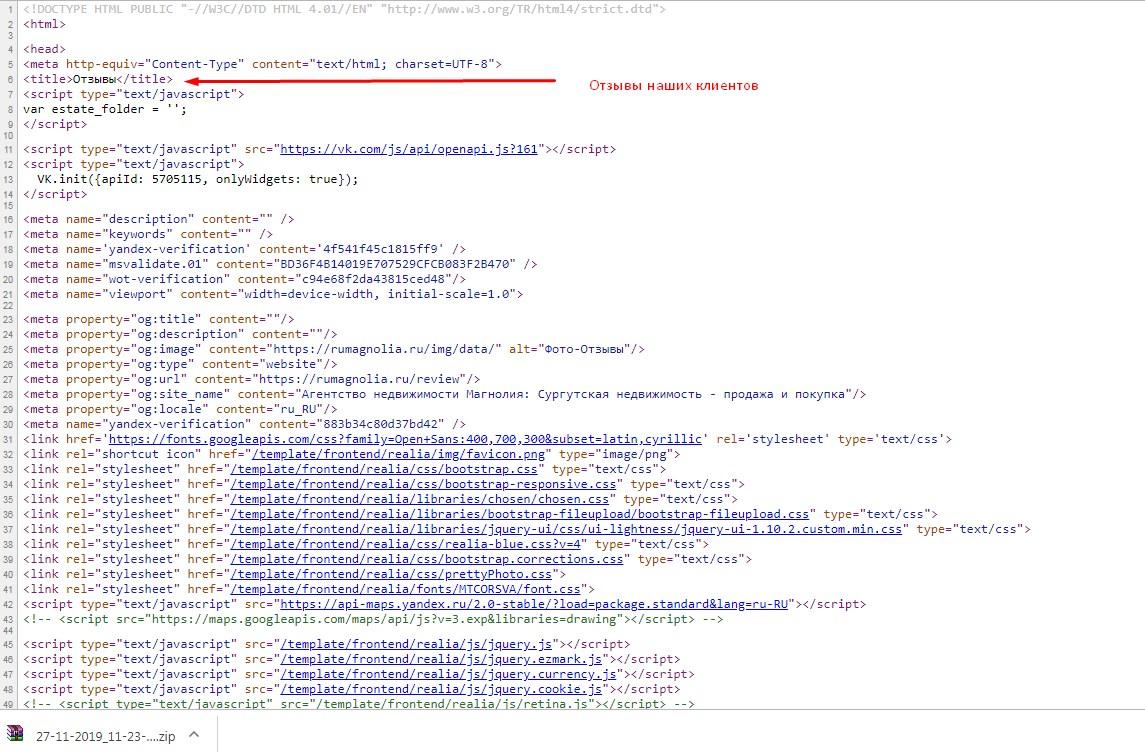Open the vk.com openapi.js script link
Image resolution: width=1145 pixels, height=752 pixels.
[409, 149]
